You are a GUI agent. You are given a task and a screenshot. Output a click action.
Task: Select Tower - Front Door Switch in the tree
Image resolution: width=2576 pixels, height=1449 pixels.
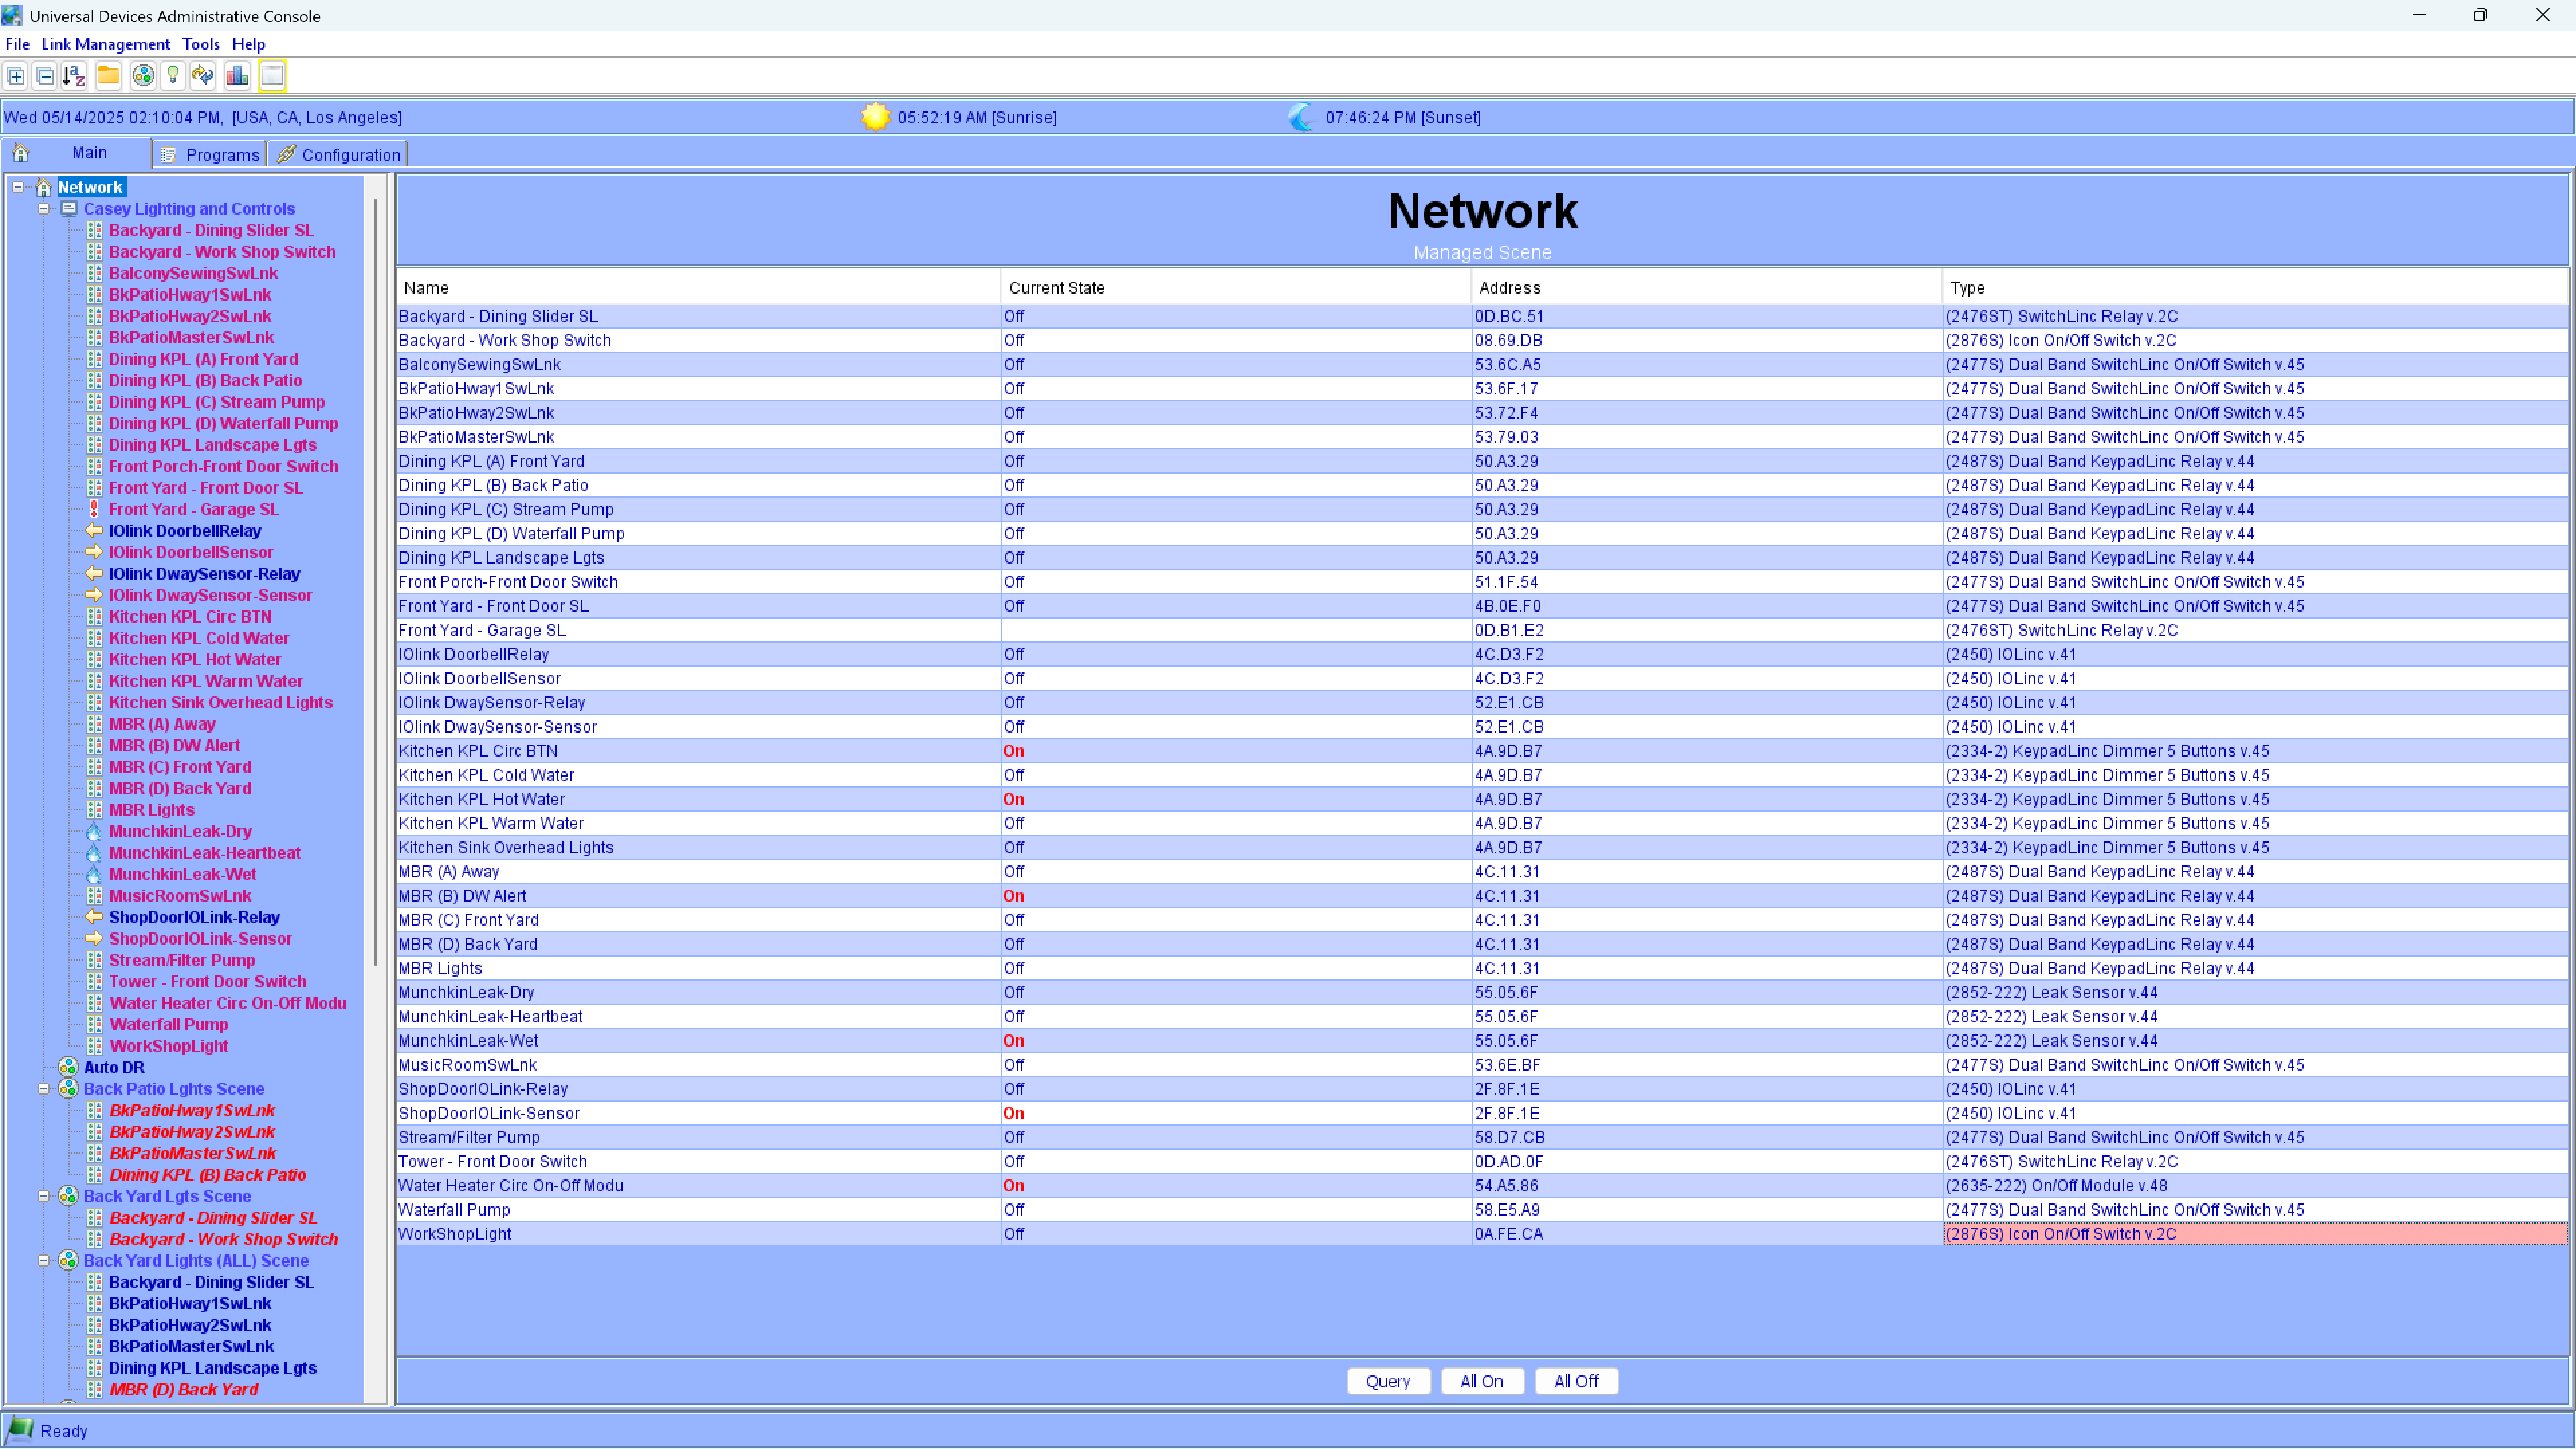point(207,982)
